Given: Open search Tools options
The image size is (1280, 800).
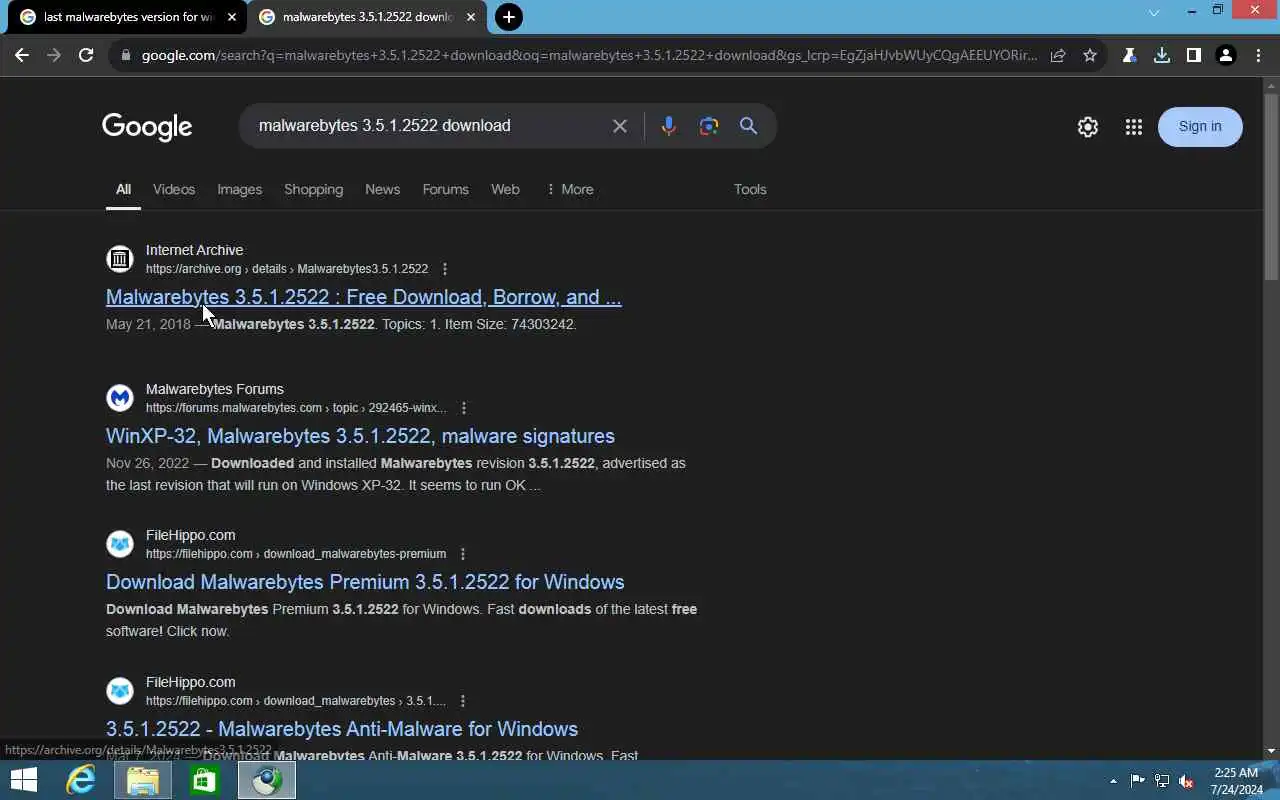Looking at the screenshot, I should 750,189.
